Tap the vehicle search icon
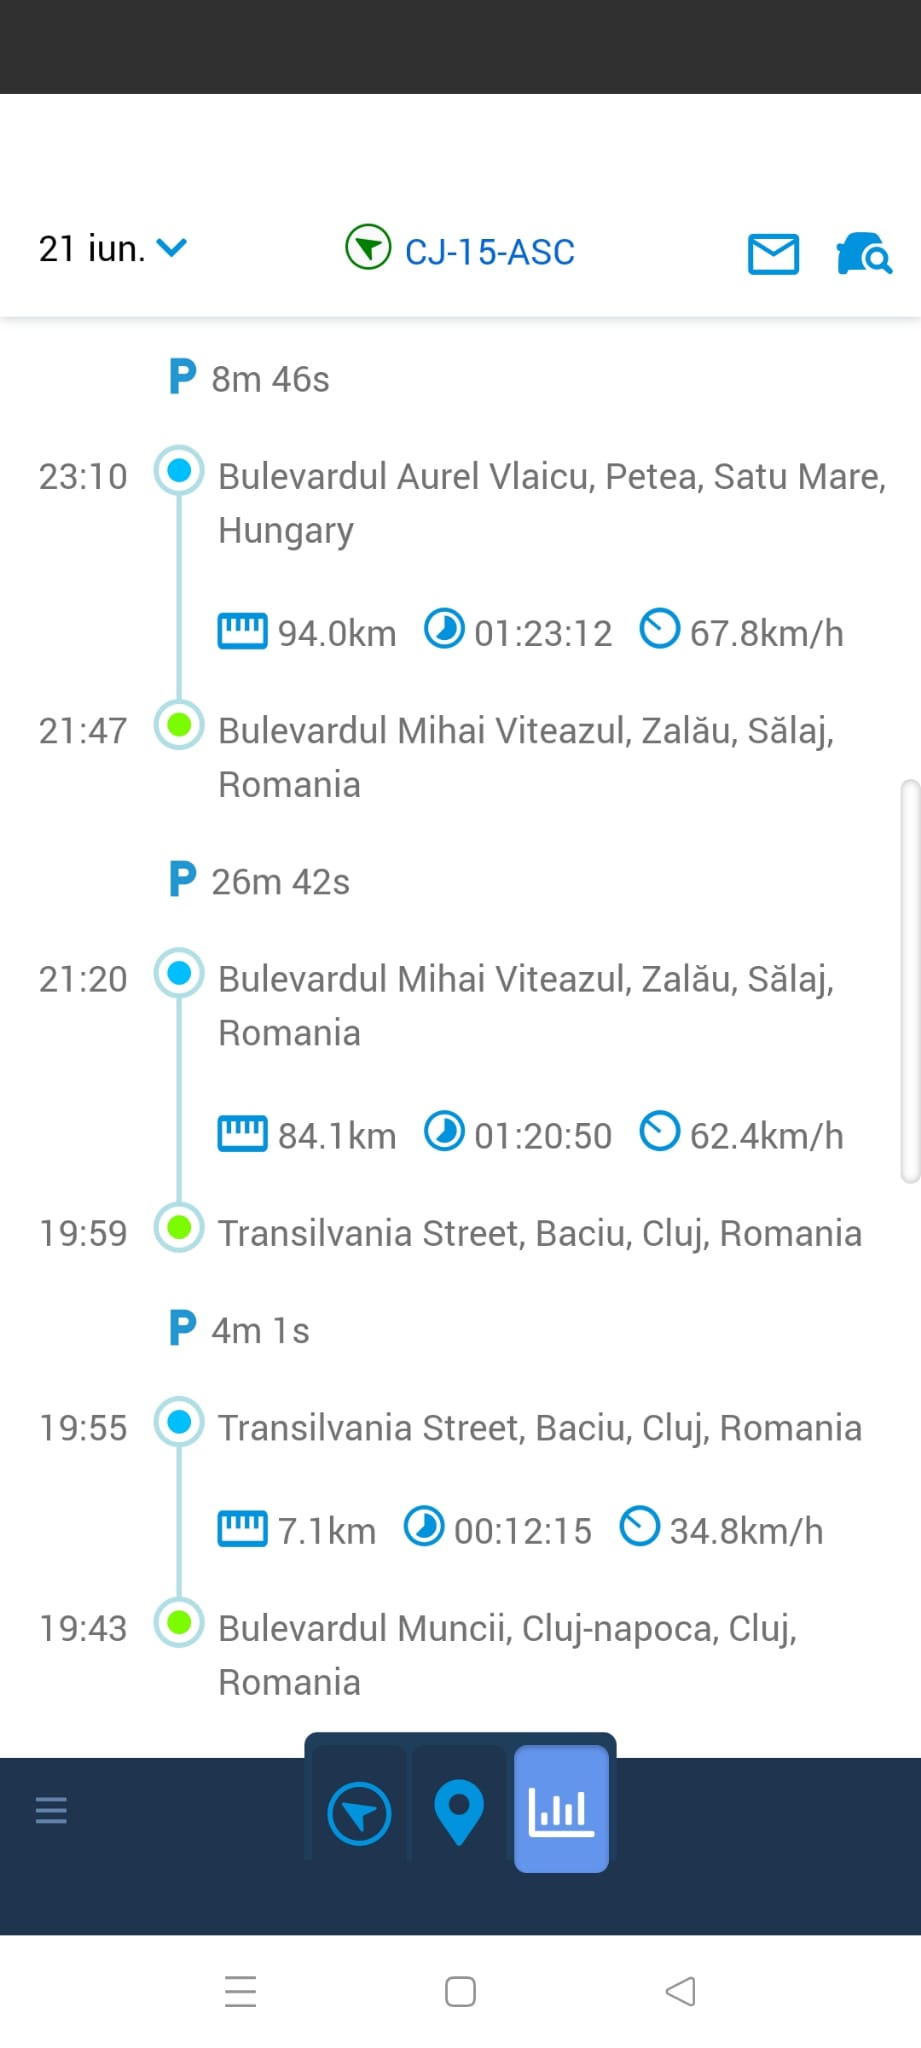The width and height of the screenshot is (921, 2048). click(x=863, y=254)
